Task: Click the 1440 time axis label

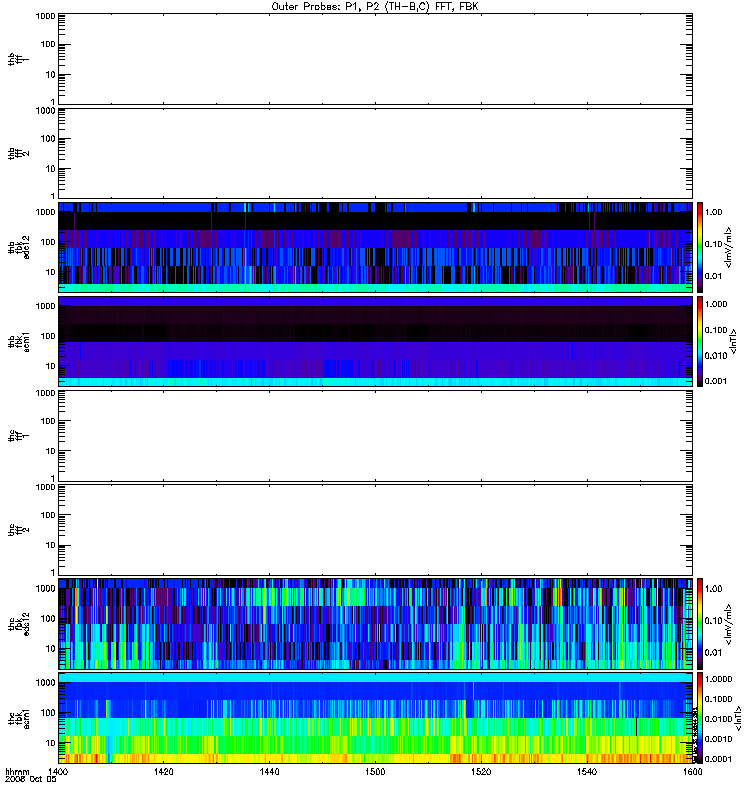Action: click(x=269, y=771)
